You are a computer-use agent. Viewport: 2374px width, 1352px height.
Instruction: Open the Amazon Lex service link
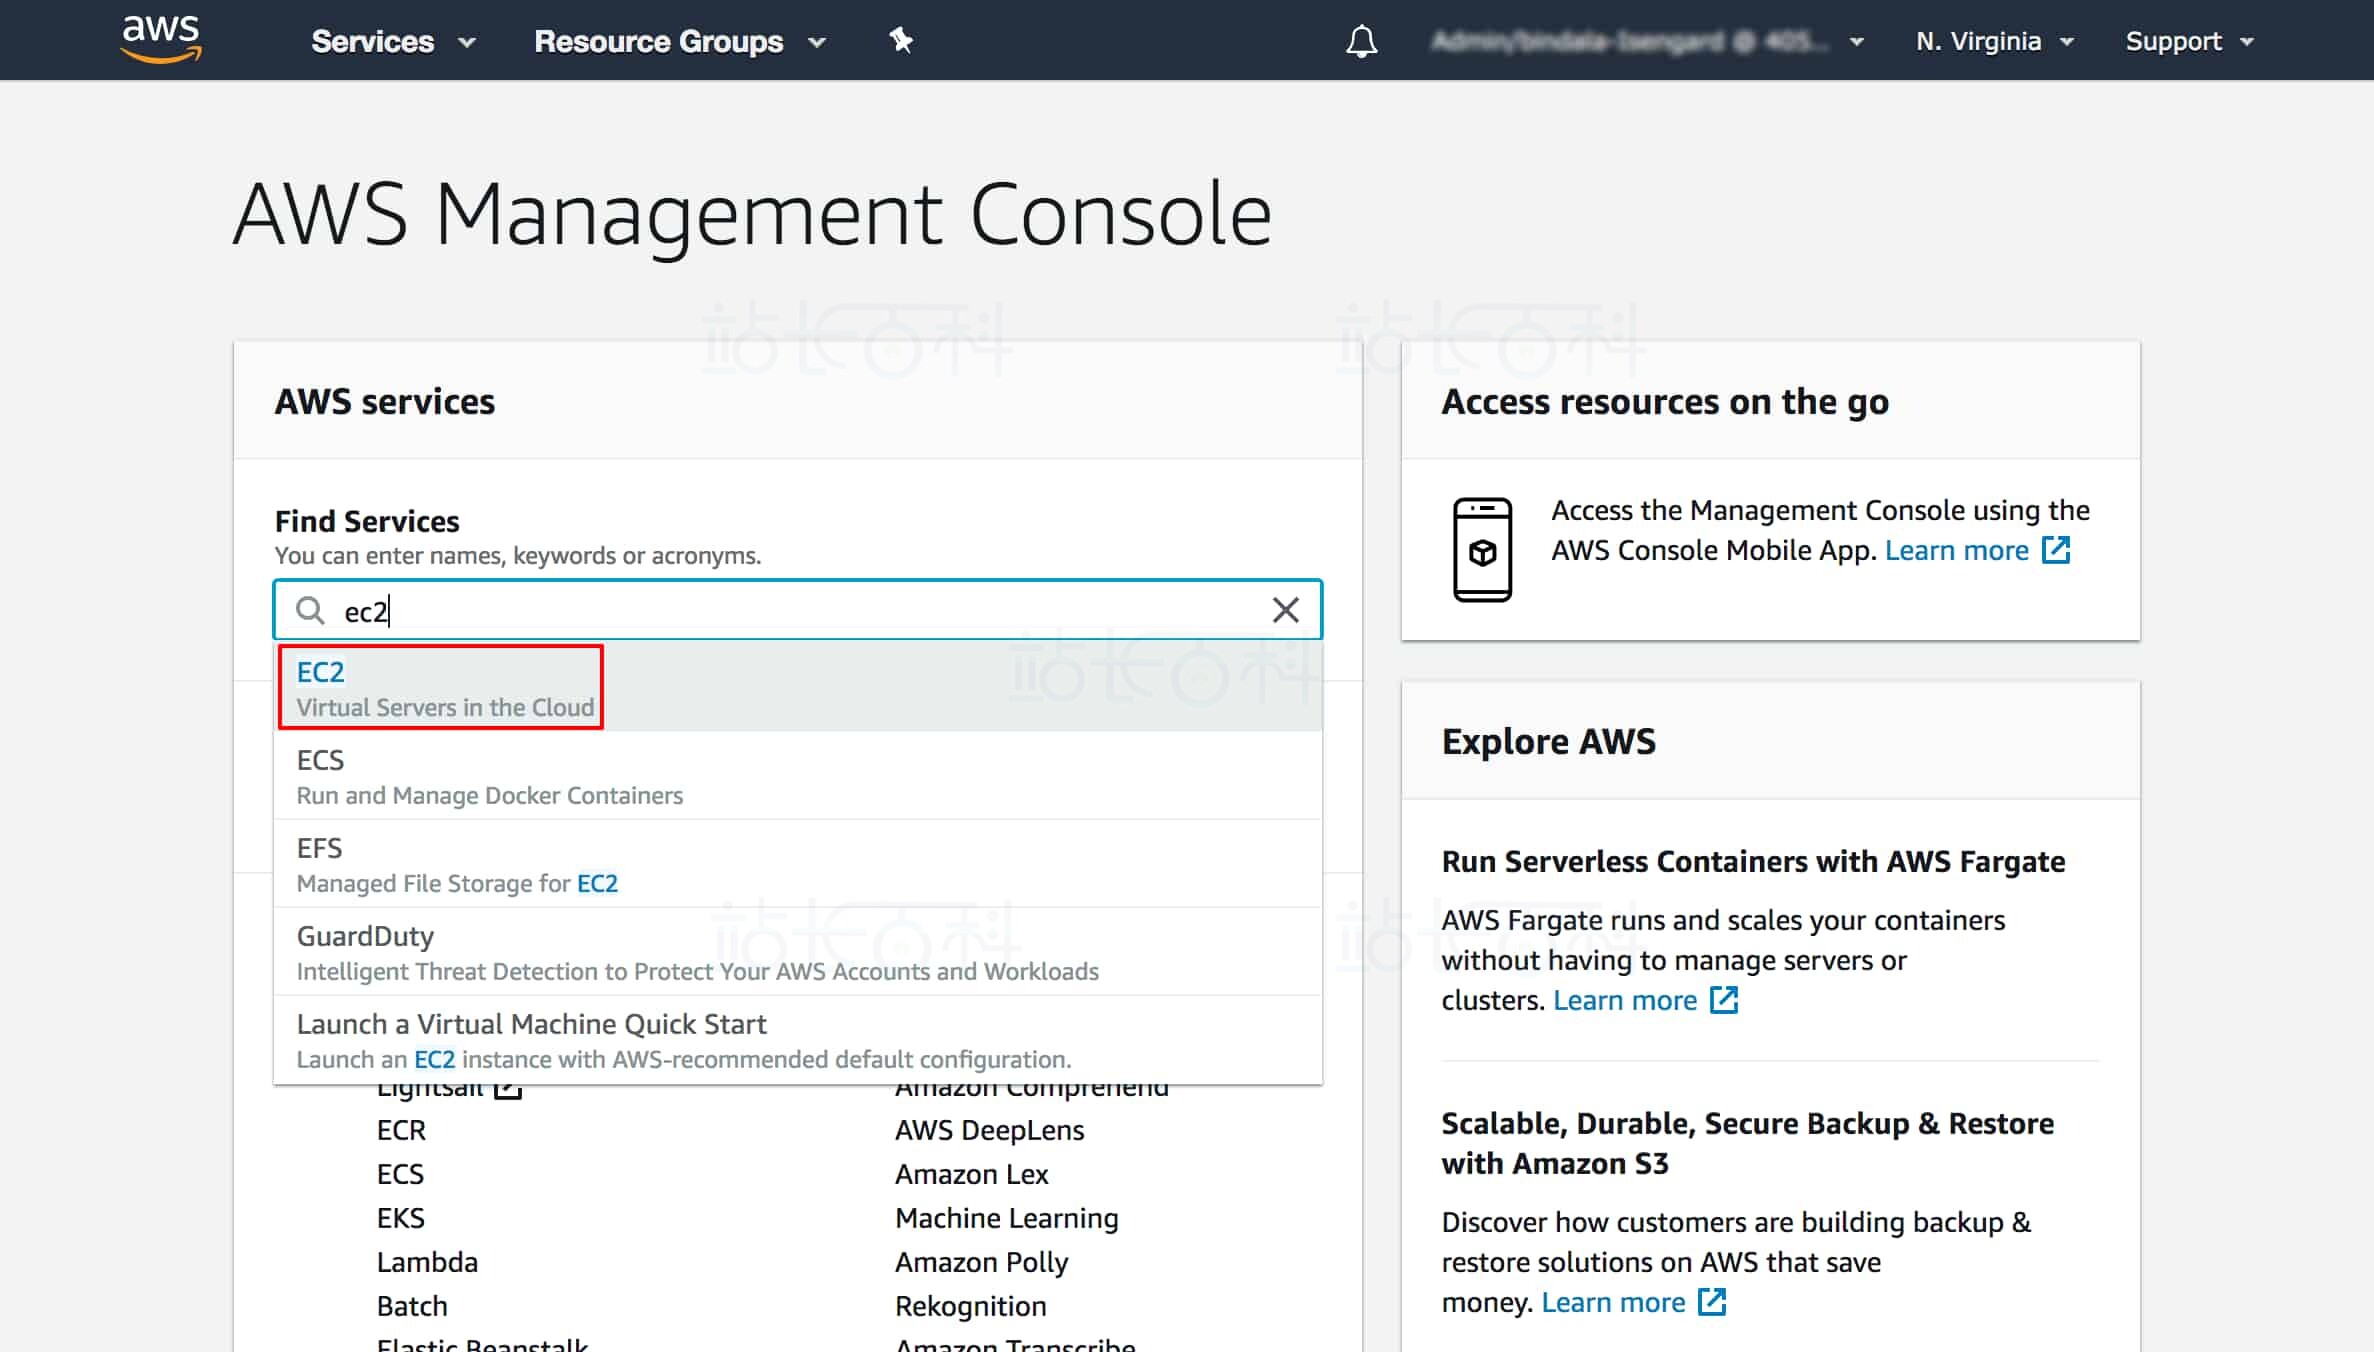pyautogui.click(x=971, y=1174)
